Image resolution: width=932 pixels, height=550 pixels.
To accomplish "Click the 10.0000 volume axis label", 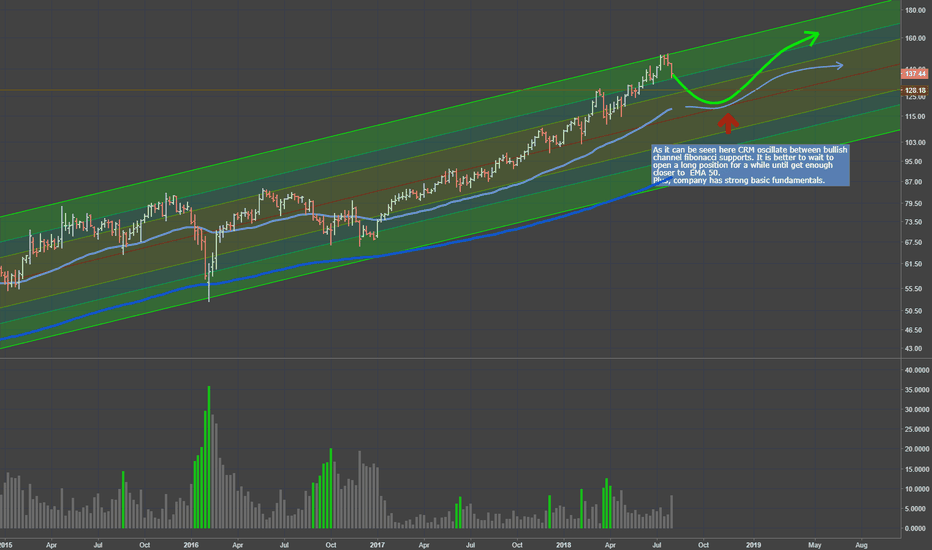I will point(917,489).
